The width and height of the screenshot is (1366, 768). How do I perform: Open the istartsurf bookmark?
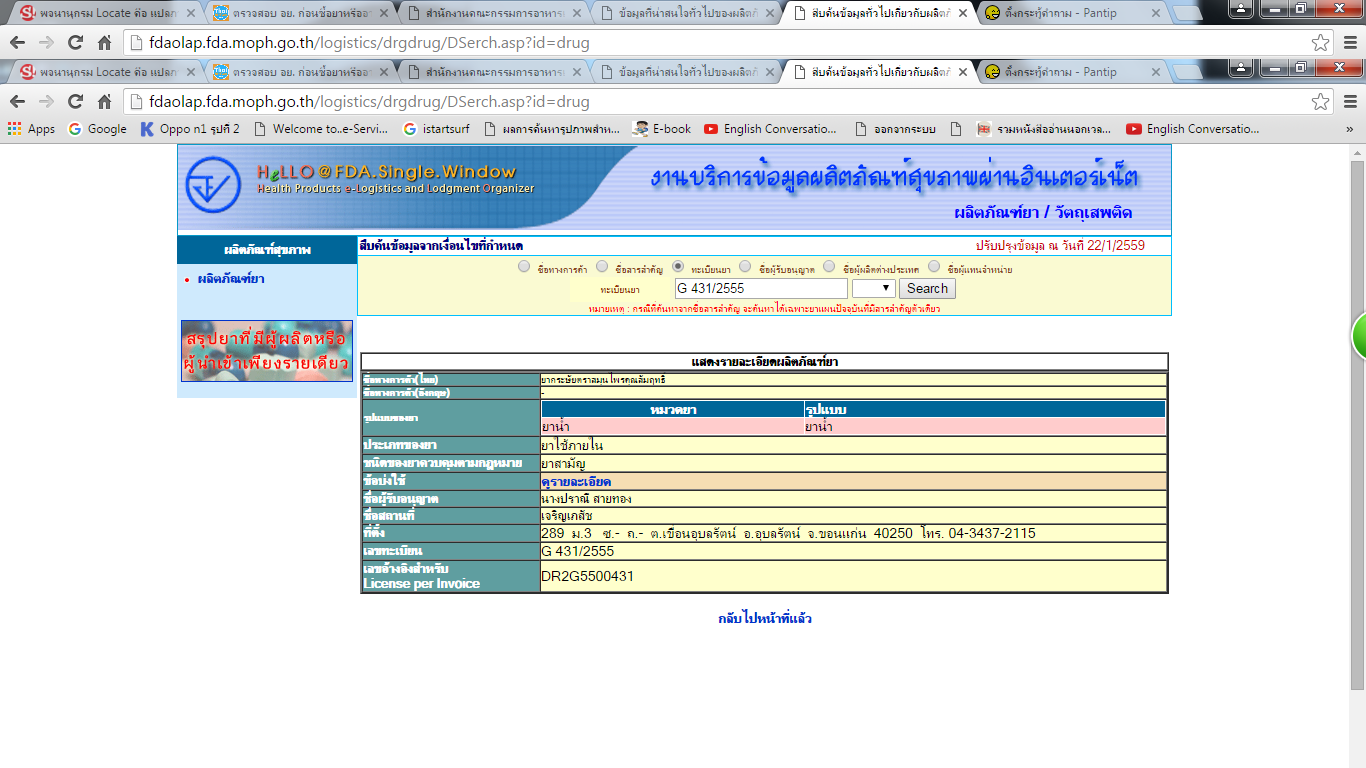click(x=436, y=129)
